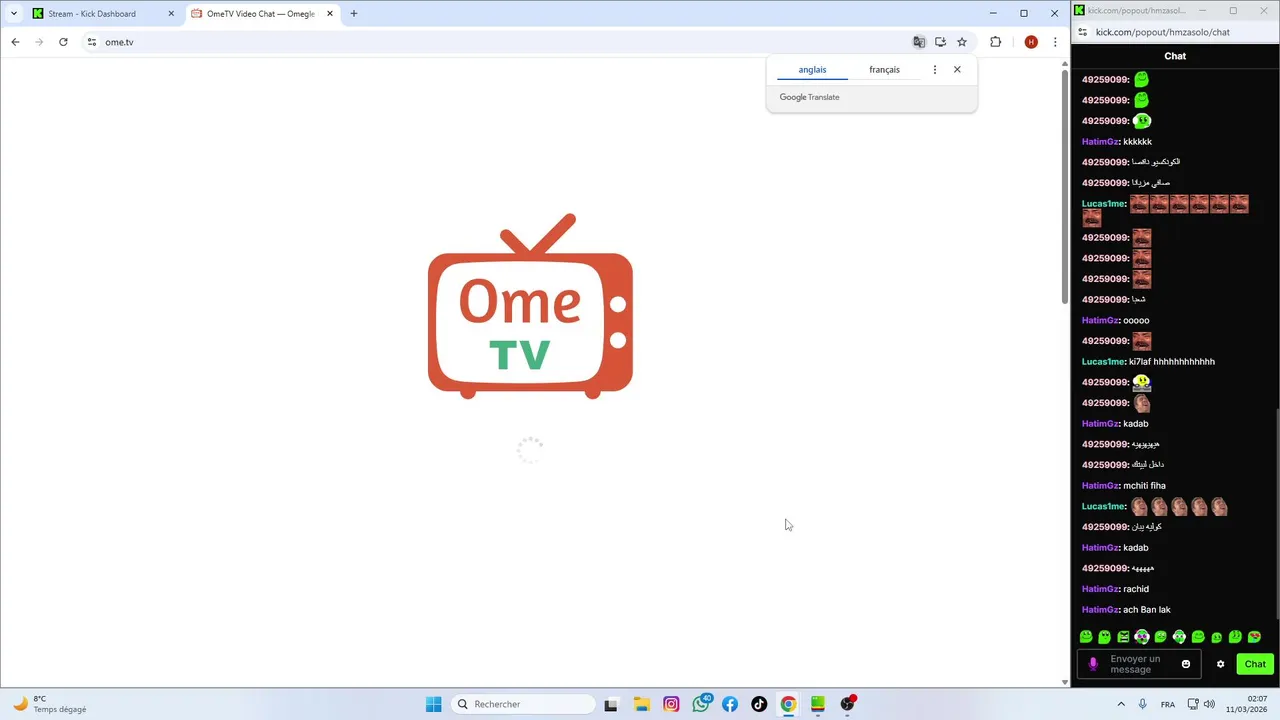Viewport: 1280px width, 720px height.
Task: Expand the hidden system tray icons chevron
Action: pos(1120,704)
